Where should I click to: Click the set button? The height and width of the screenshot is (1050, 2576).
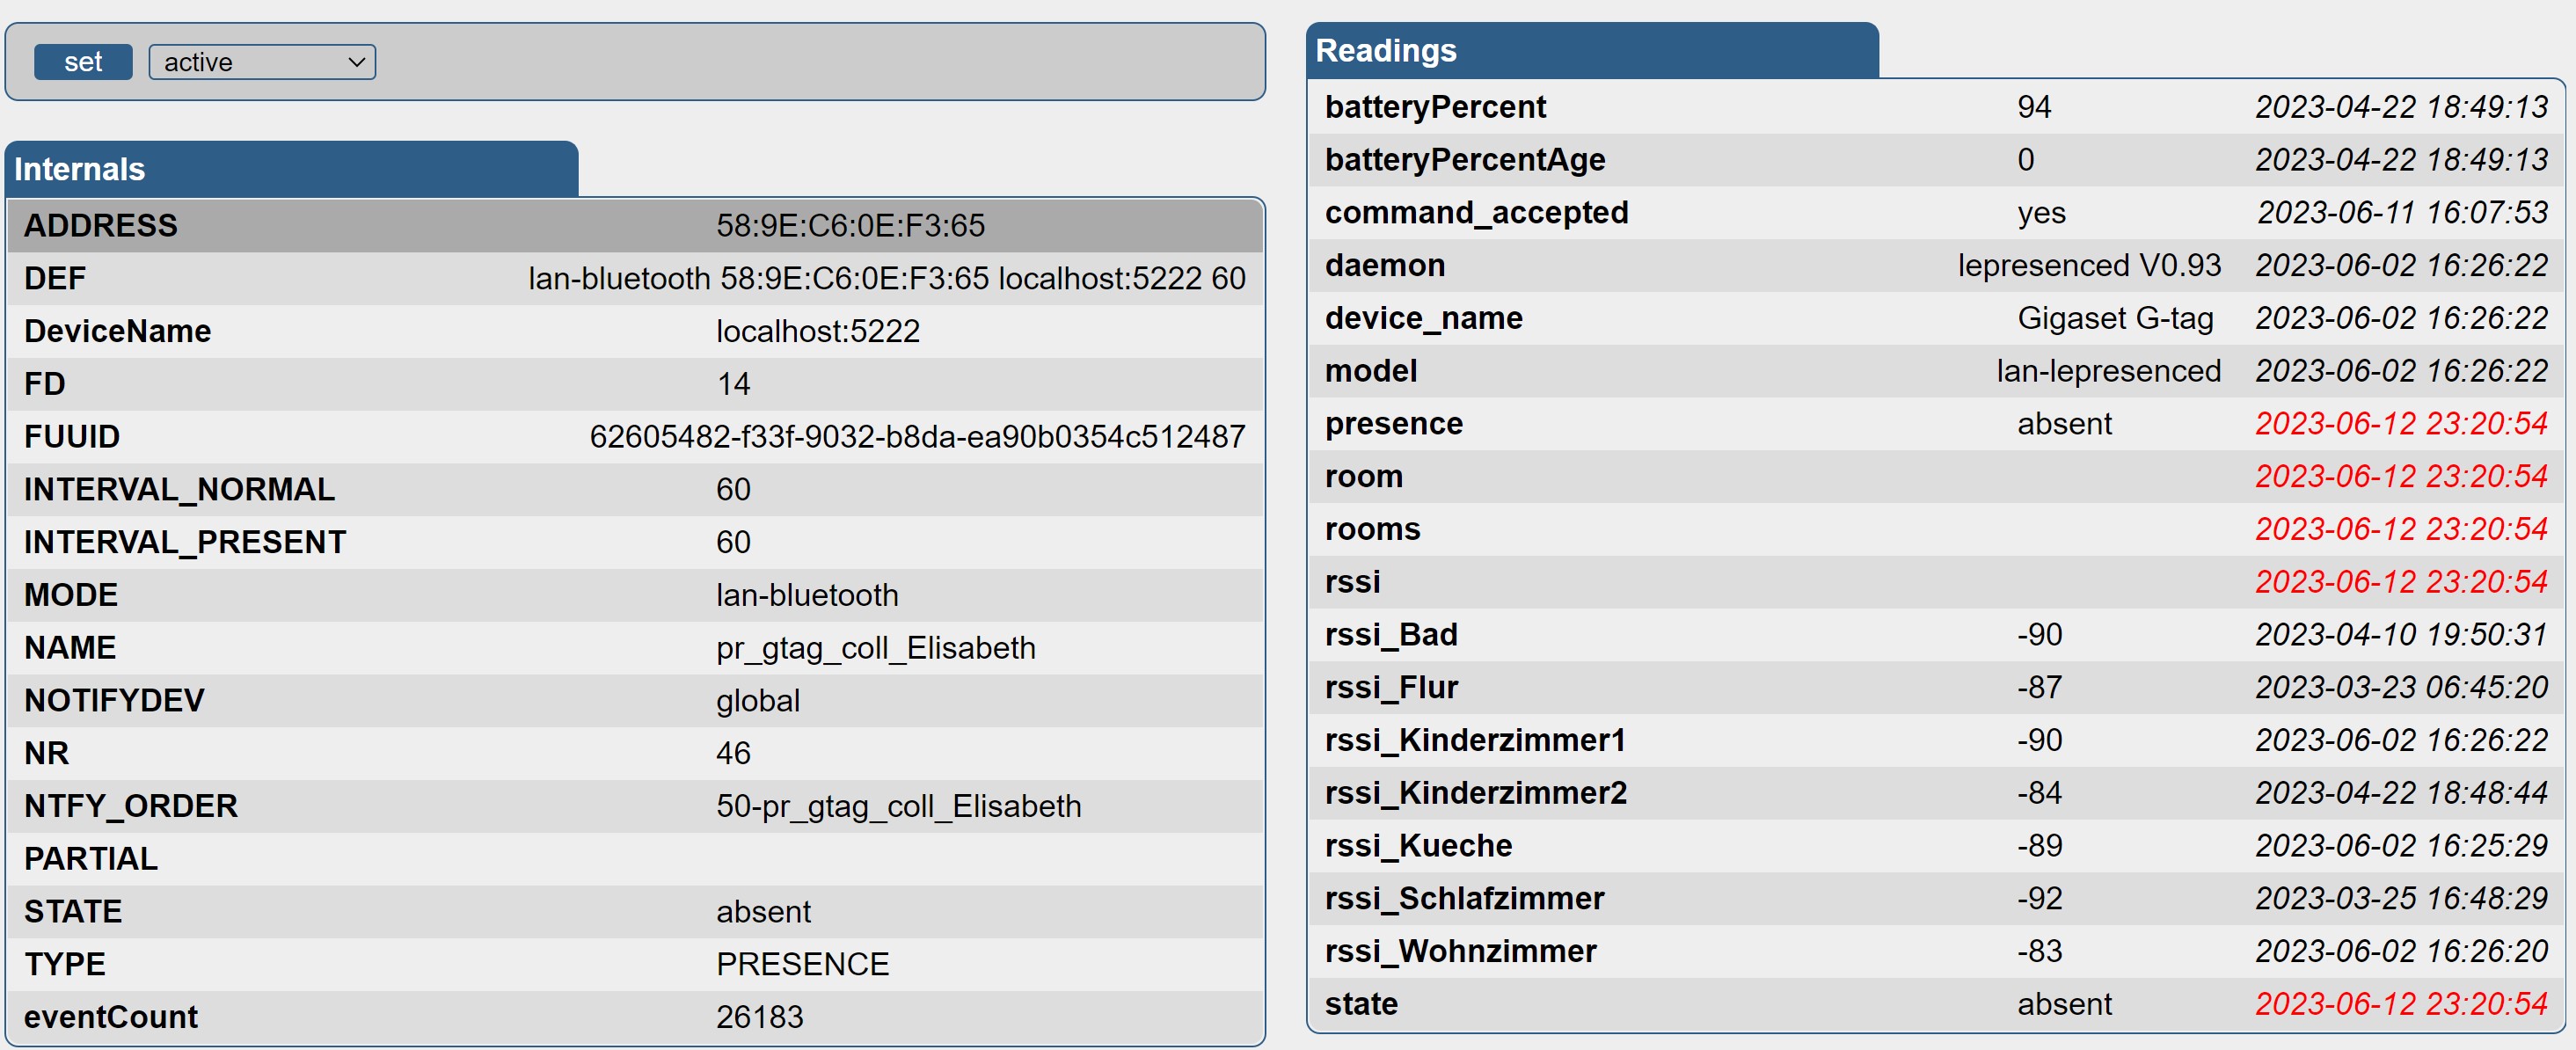[83, 61]
